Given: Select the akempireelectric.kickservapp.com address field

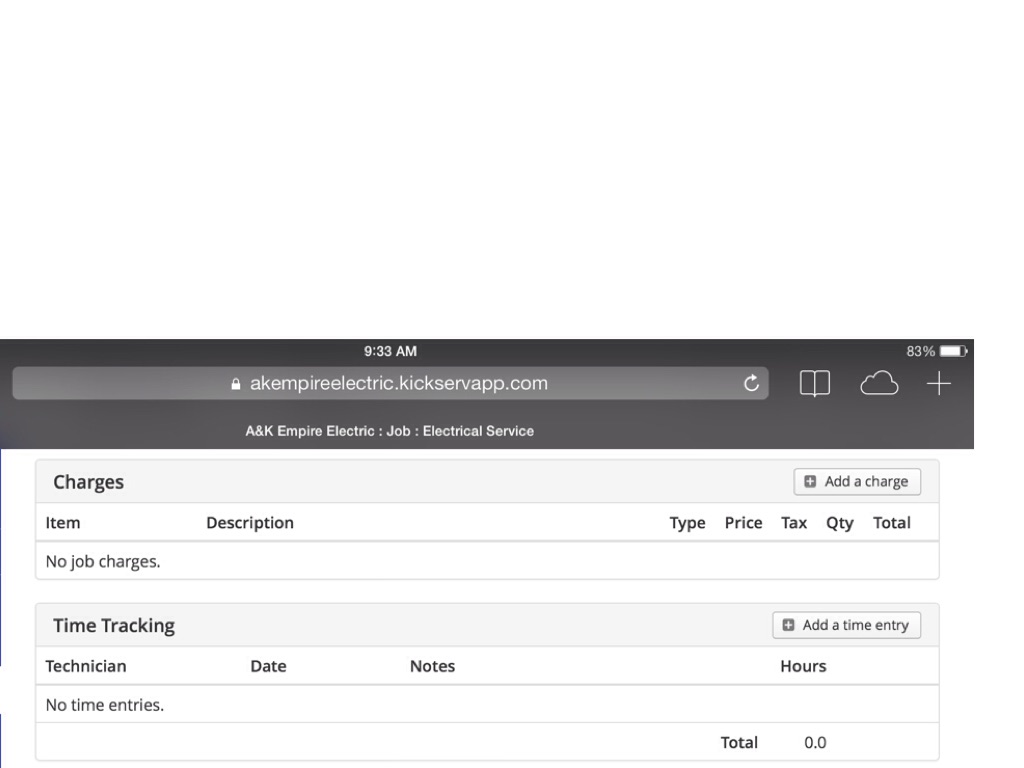Looking at the screenshot, I should pyautogui.click(x=398, y=384).
